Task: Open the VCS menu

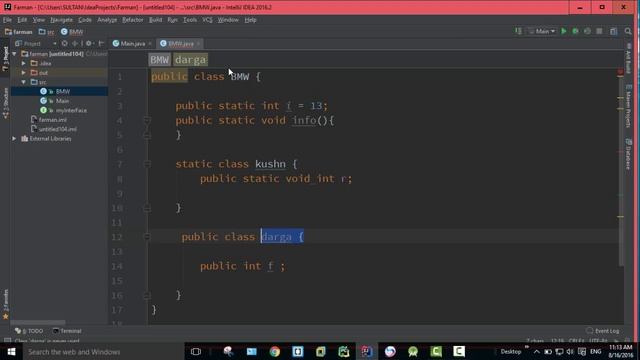Action: tap(207, 20)
